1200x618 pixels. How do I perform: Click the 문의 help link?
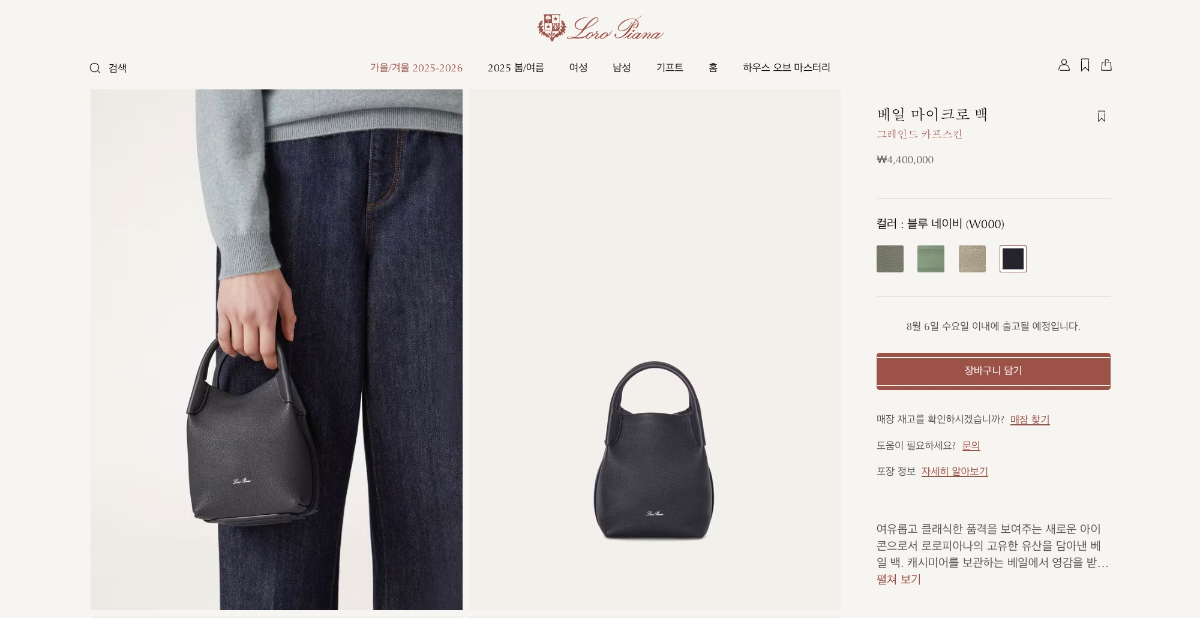(971, 446)
